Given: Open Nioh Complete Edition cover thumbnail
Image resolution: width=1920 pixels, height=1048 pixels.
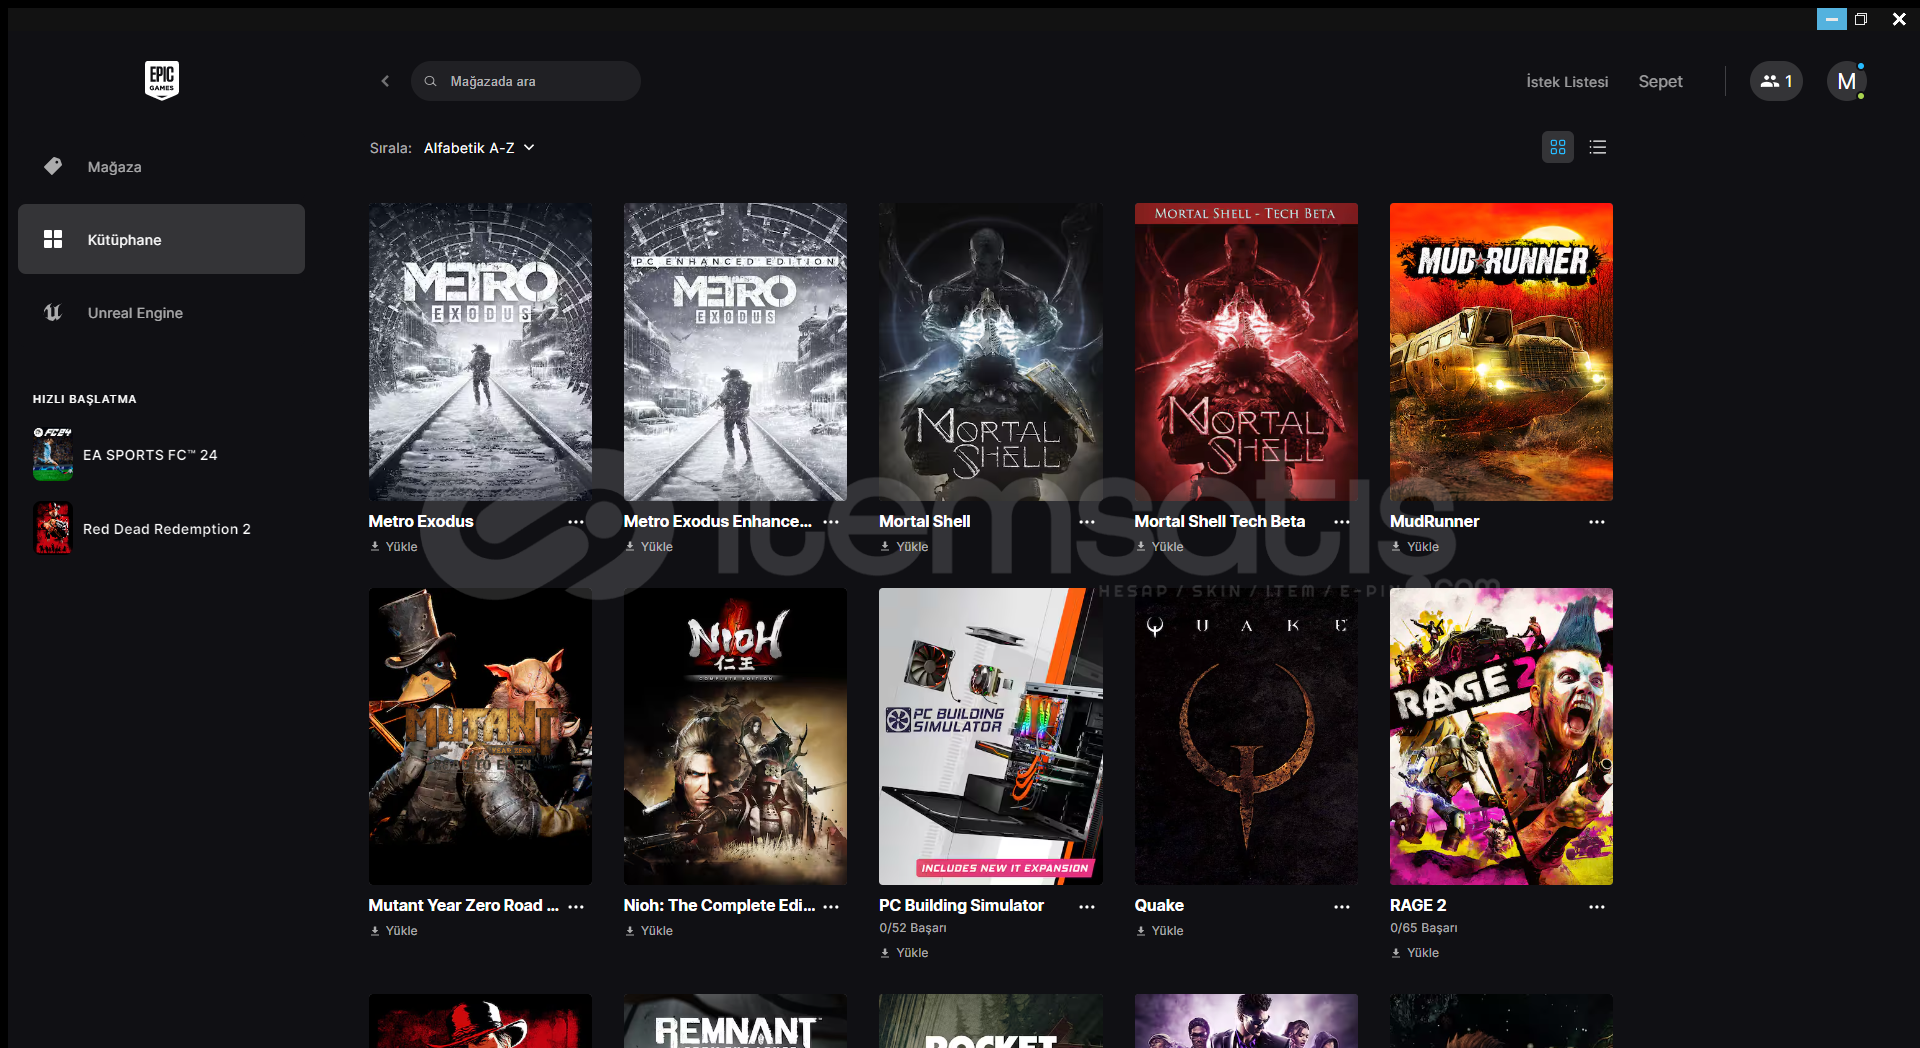Looking at the screenshot, I should point(735,736).
